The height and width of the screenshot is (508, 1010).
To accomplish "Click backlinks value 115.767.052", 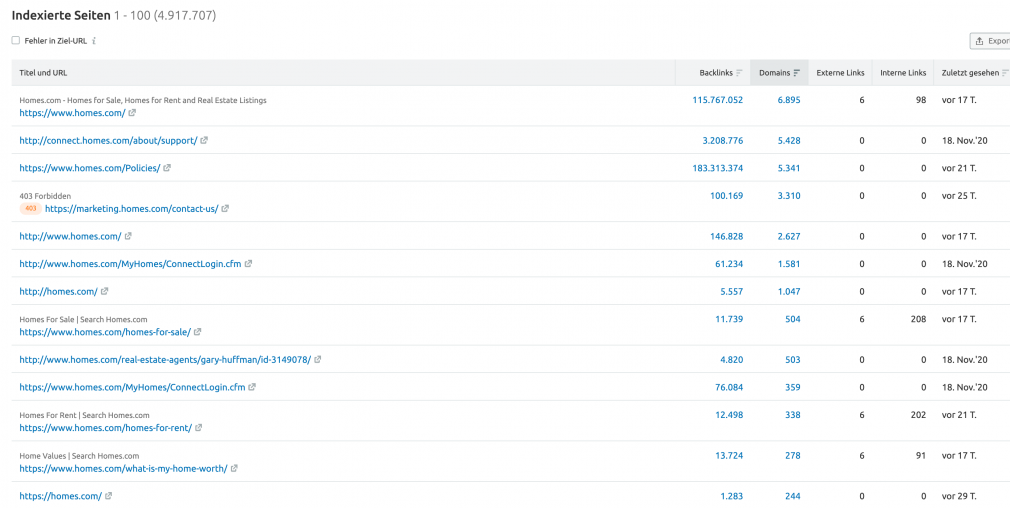I will pyautogui.click(x=718, y=100).
